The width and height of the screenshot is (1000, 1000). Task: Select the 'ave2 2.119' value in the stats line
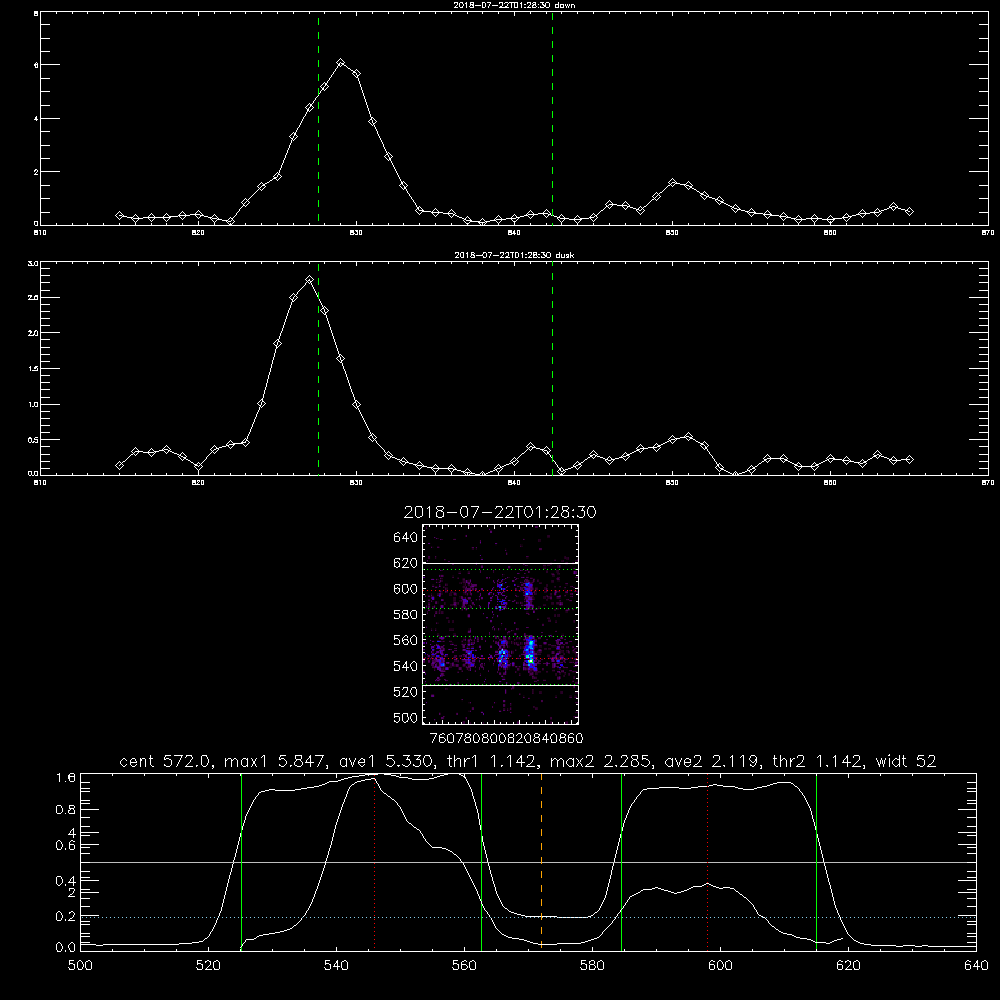pos(713,761)
